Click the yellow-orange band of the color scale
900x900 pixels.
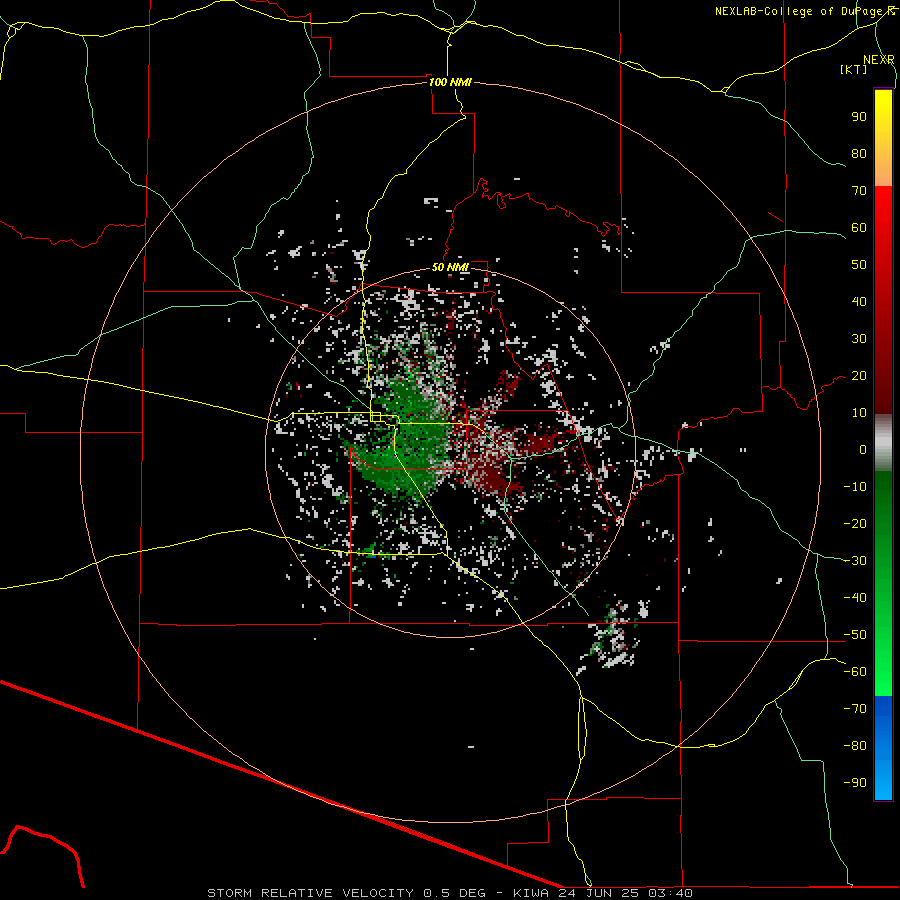coord(883,138)
